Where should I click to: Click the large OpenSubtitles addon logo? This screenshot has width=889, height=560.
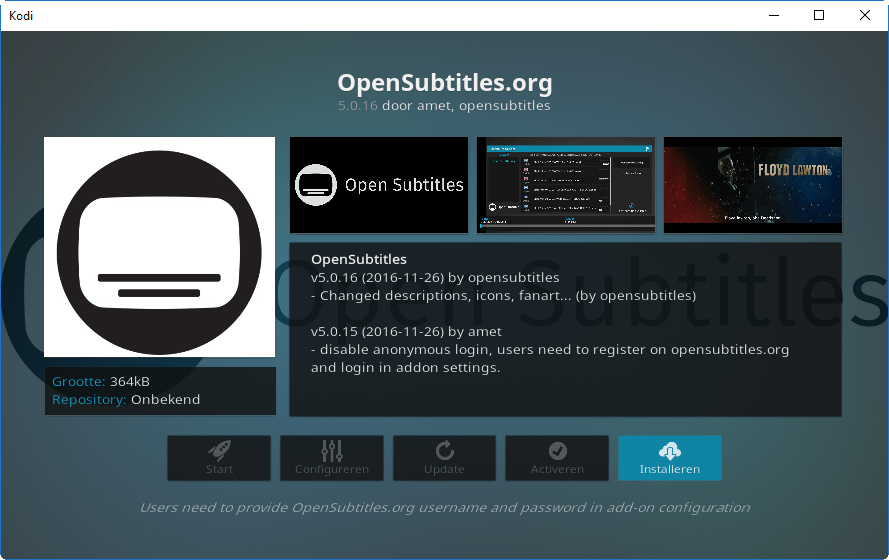159,247
